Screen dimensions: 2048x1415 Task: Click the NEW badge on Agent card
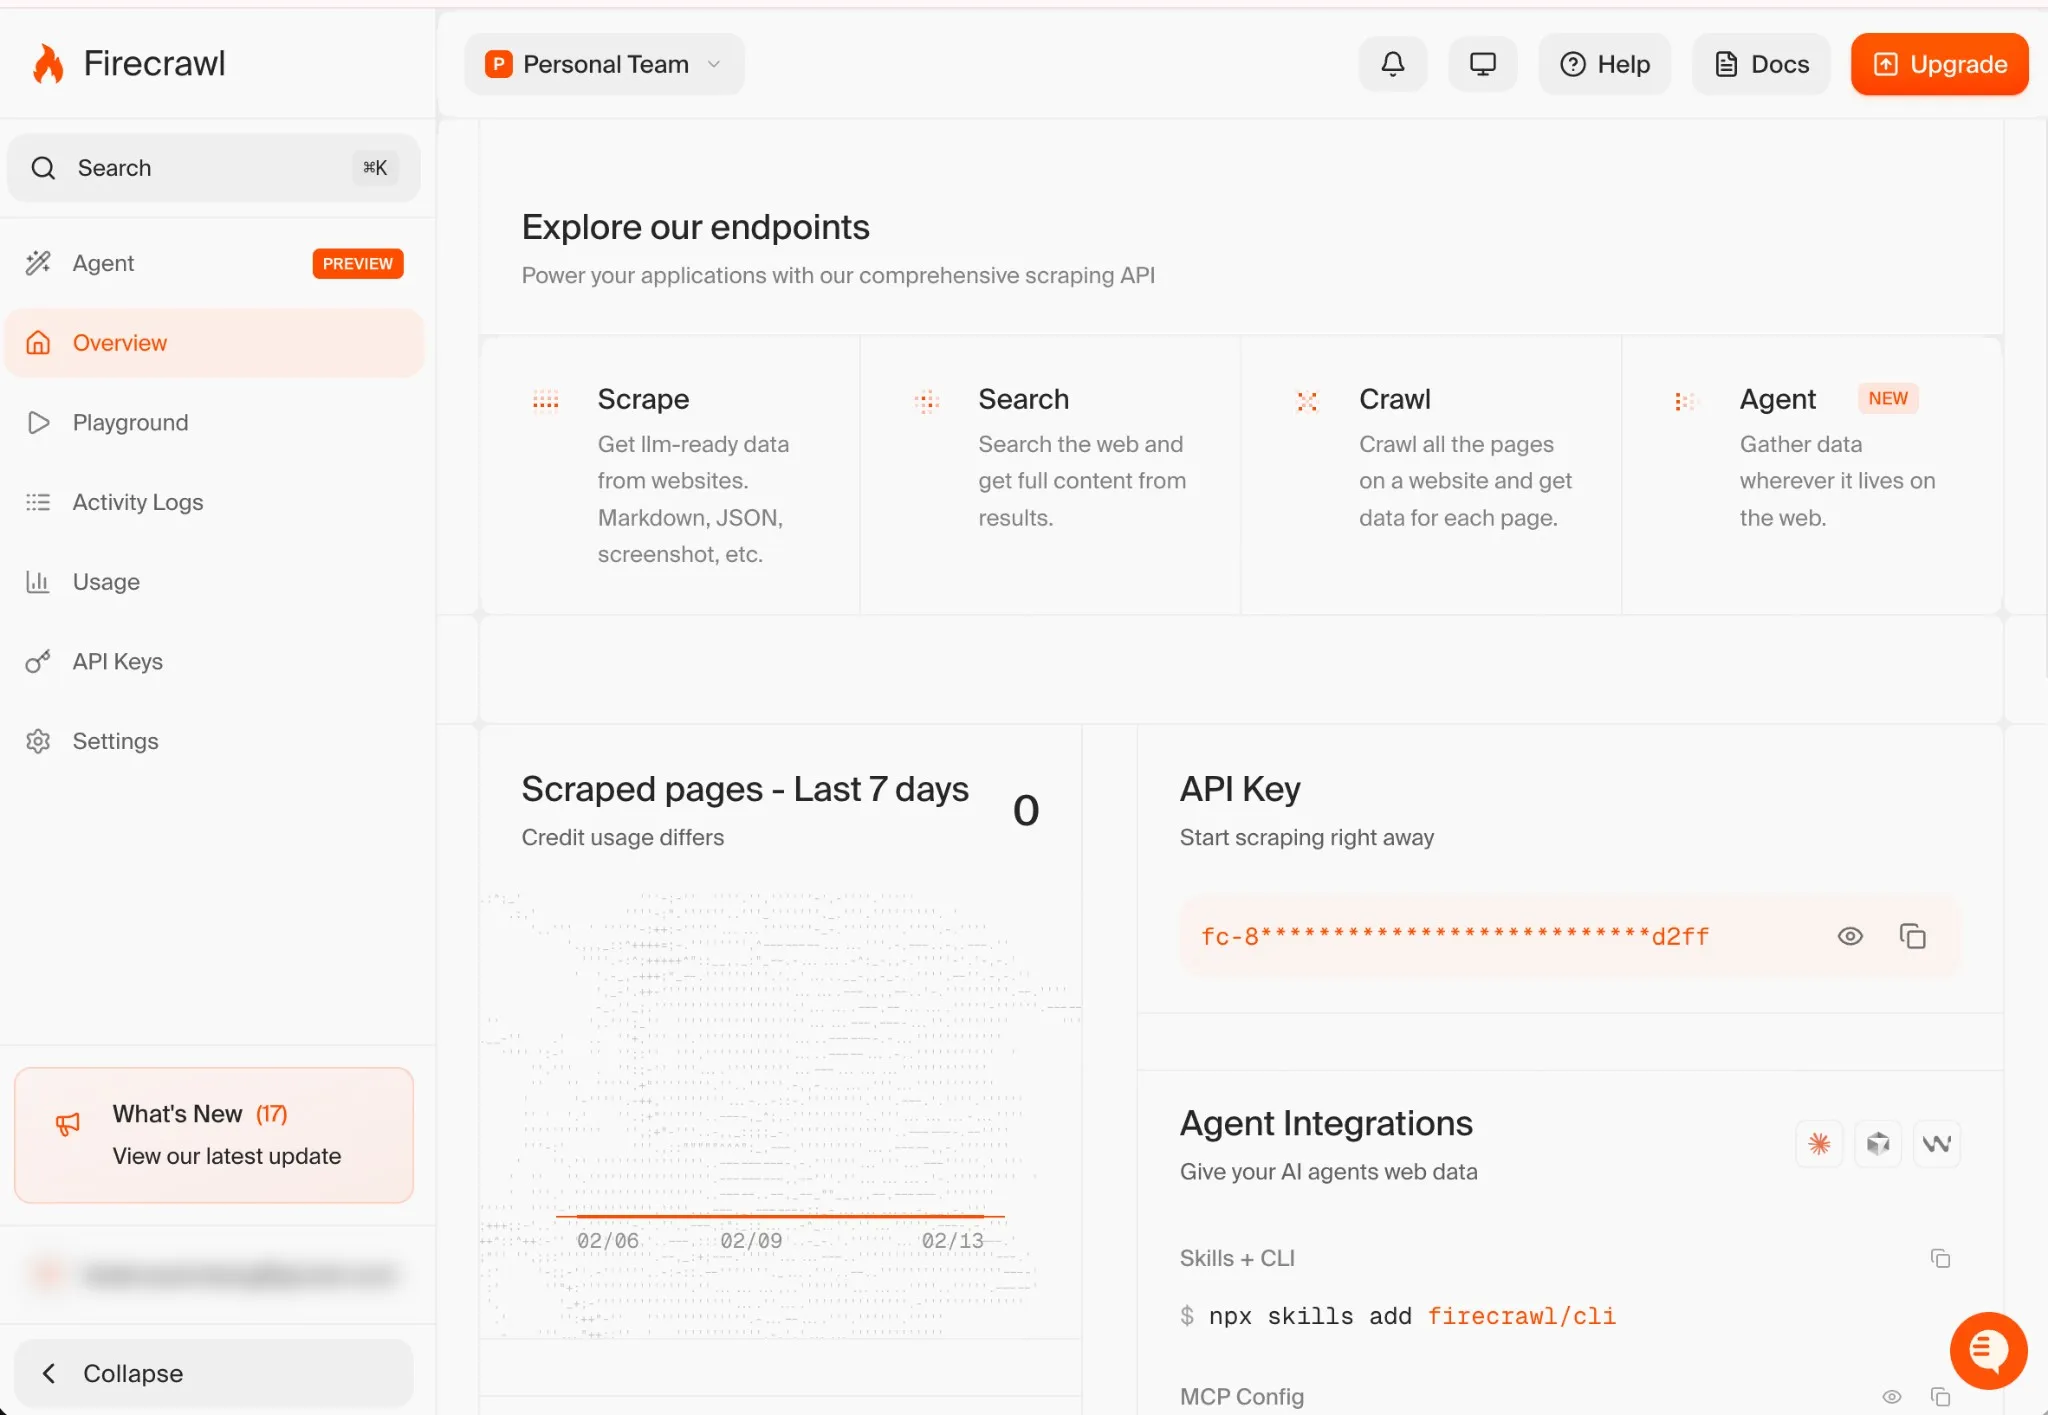[1888, 398]
